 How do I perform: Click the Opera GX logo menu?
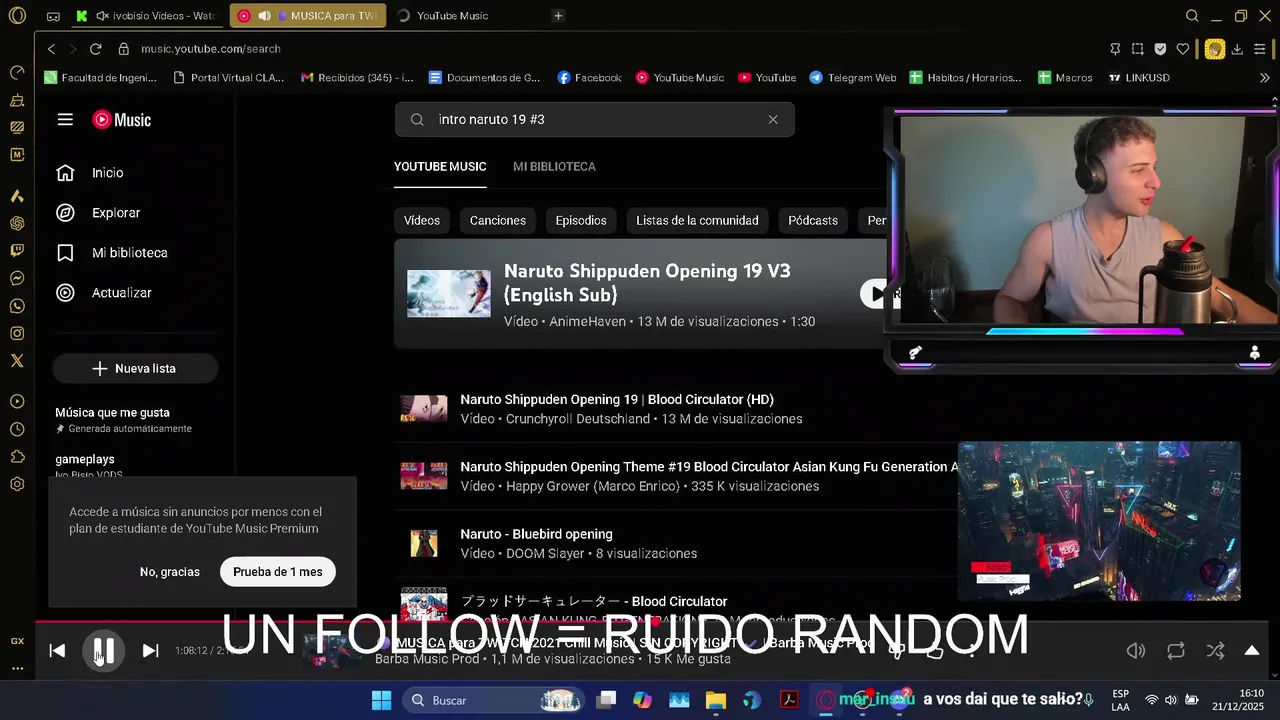click(17, 16)
